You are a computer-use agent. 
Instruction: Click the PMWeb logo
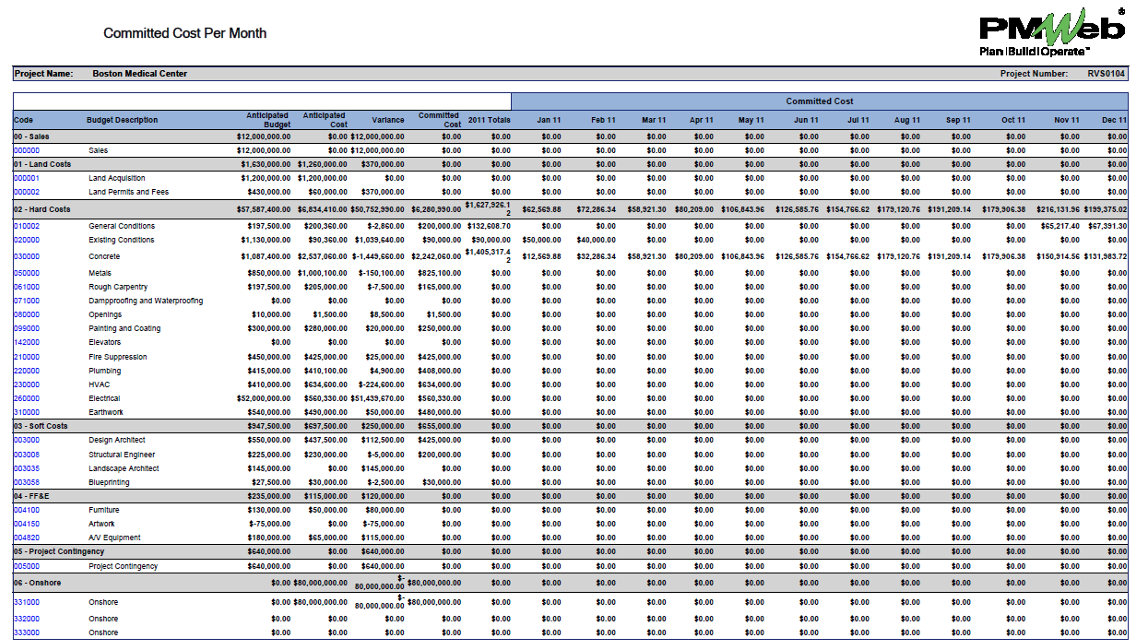1052,32
